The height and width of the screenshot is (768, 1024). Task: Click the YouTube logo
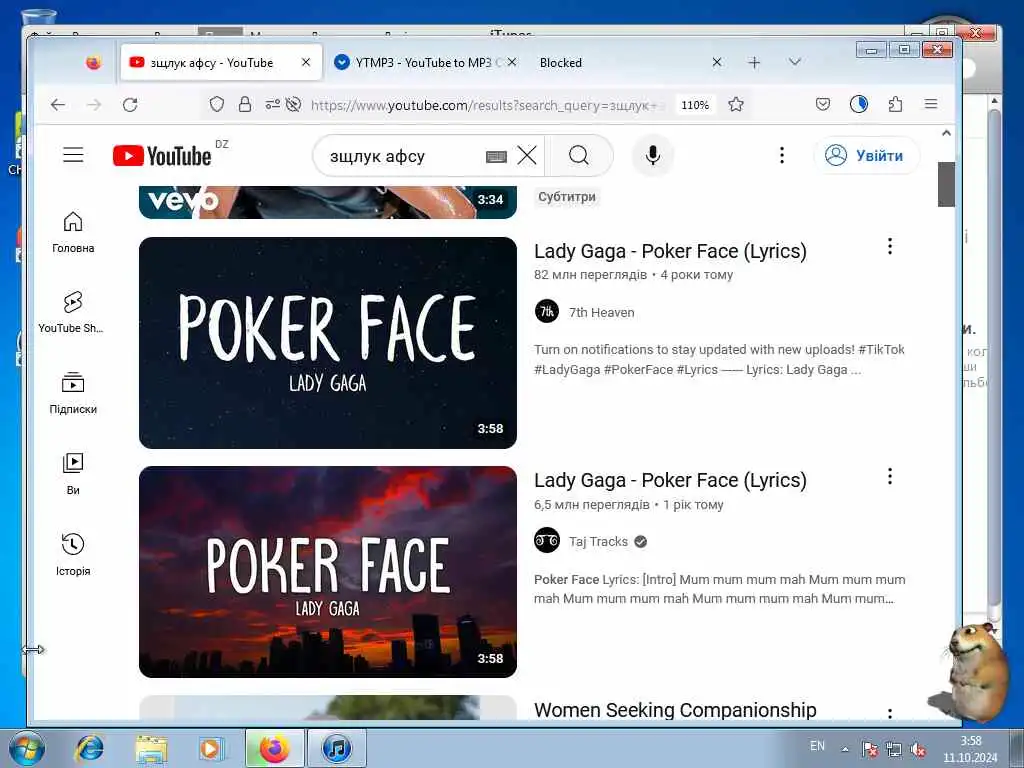(x=162, y=156)
